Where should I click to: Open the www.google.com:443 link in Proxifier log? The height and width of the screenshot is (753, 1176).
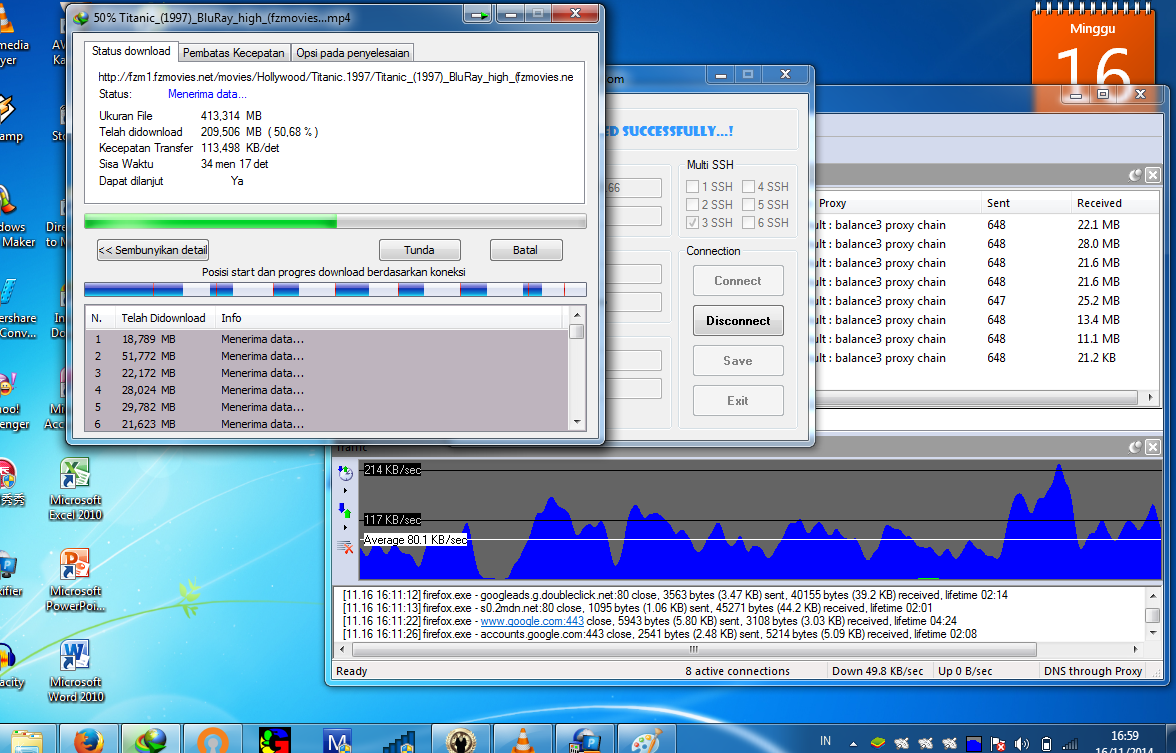point(532,621)
